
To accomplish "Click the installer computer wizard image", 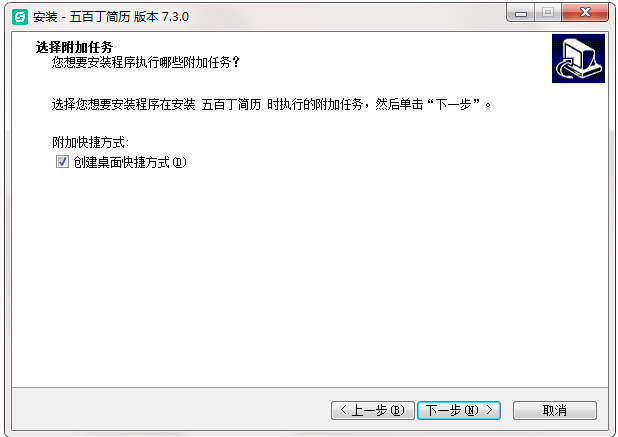I will point(578,58).
